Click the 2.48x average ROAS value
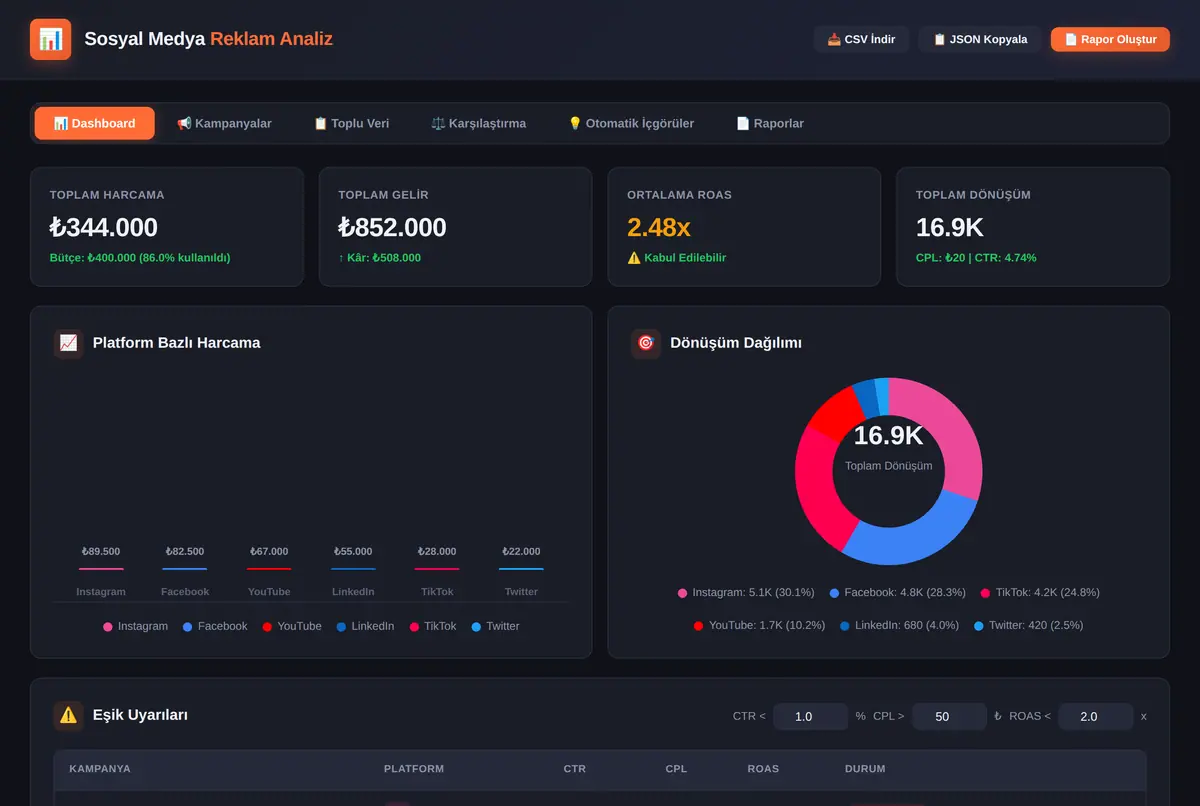Screen dimensions: 1200x806 click(659, 228)
